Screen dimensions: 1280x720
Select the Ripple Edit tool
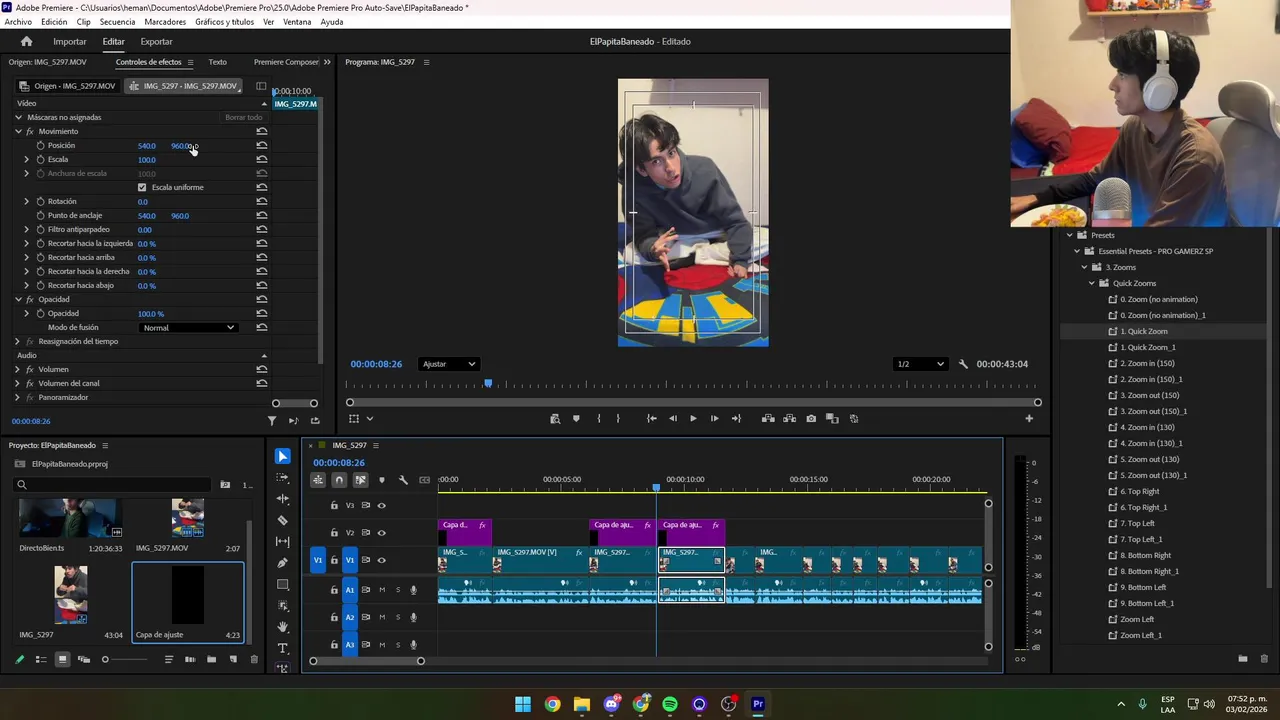tap(283, 499)
